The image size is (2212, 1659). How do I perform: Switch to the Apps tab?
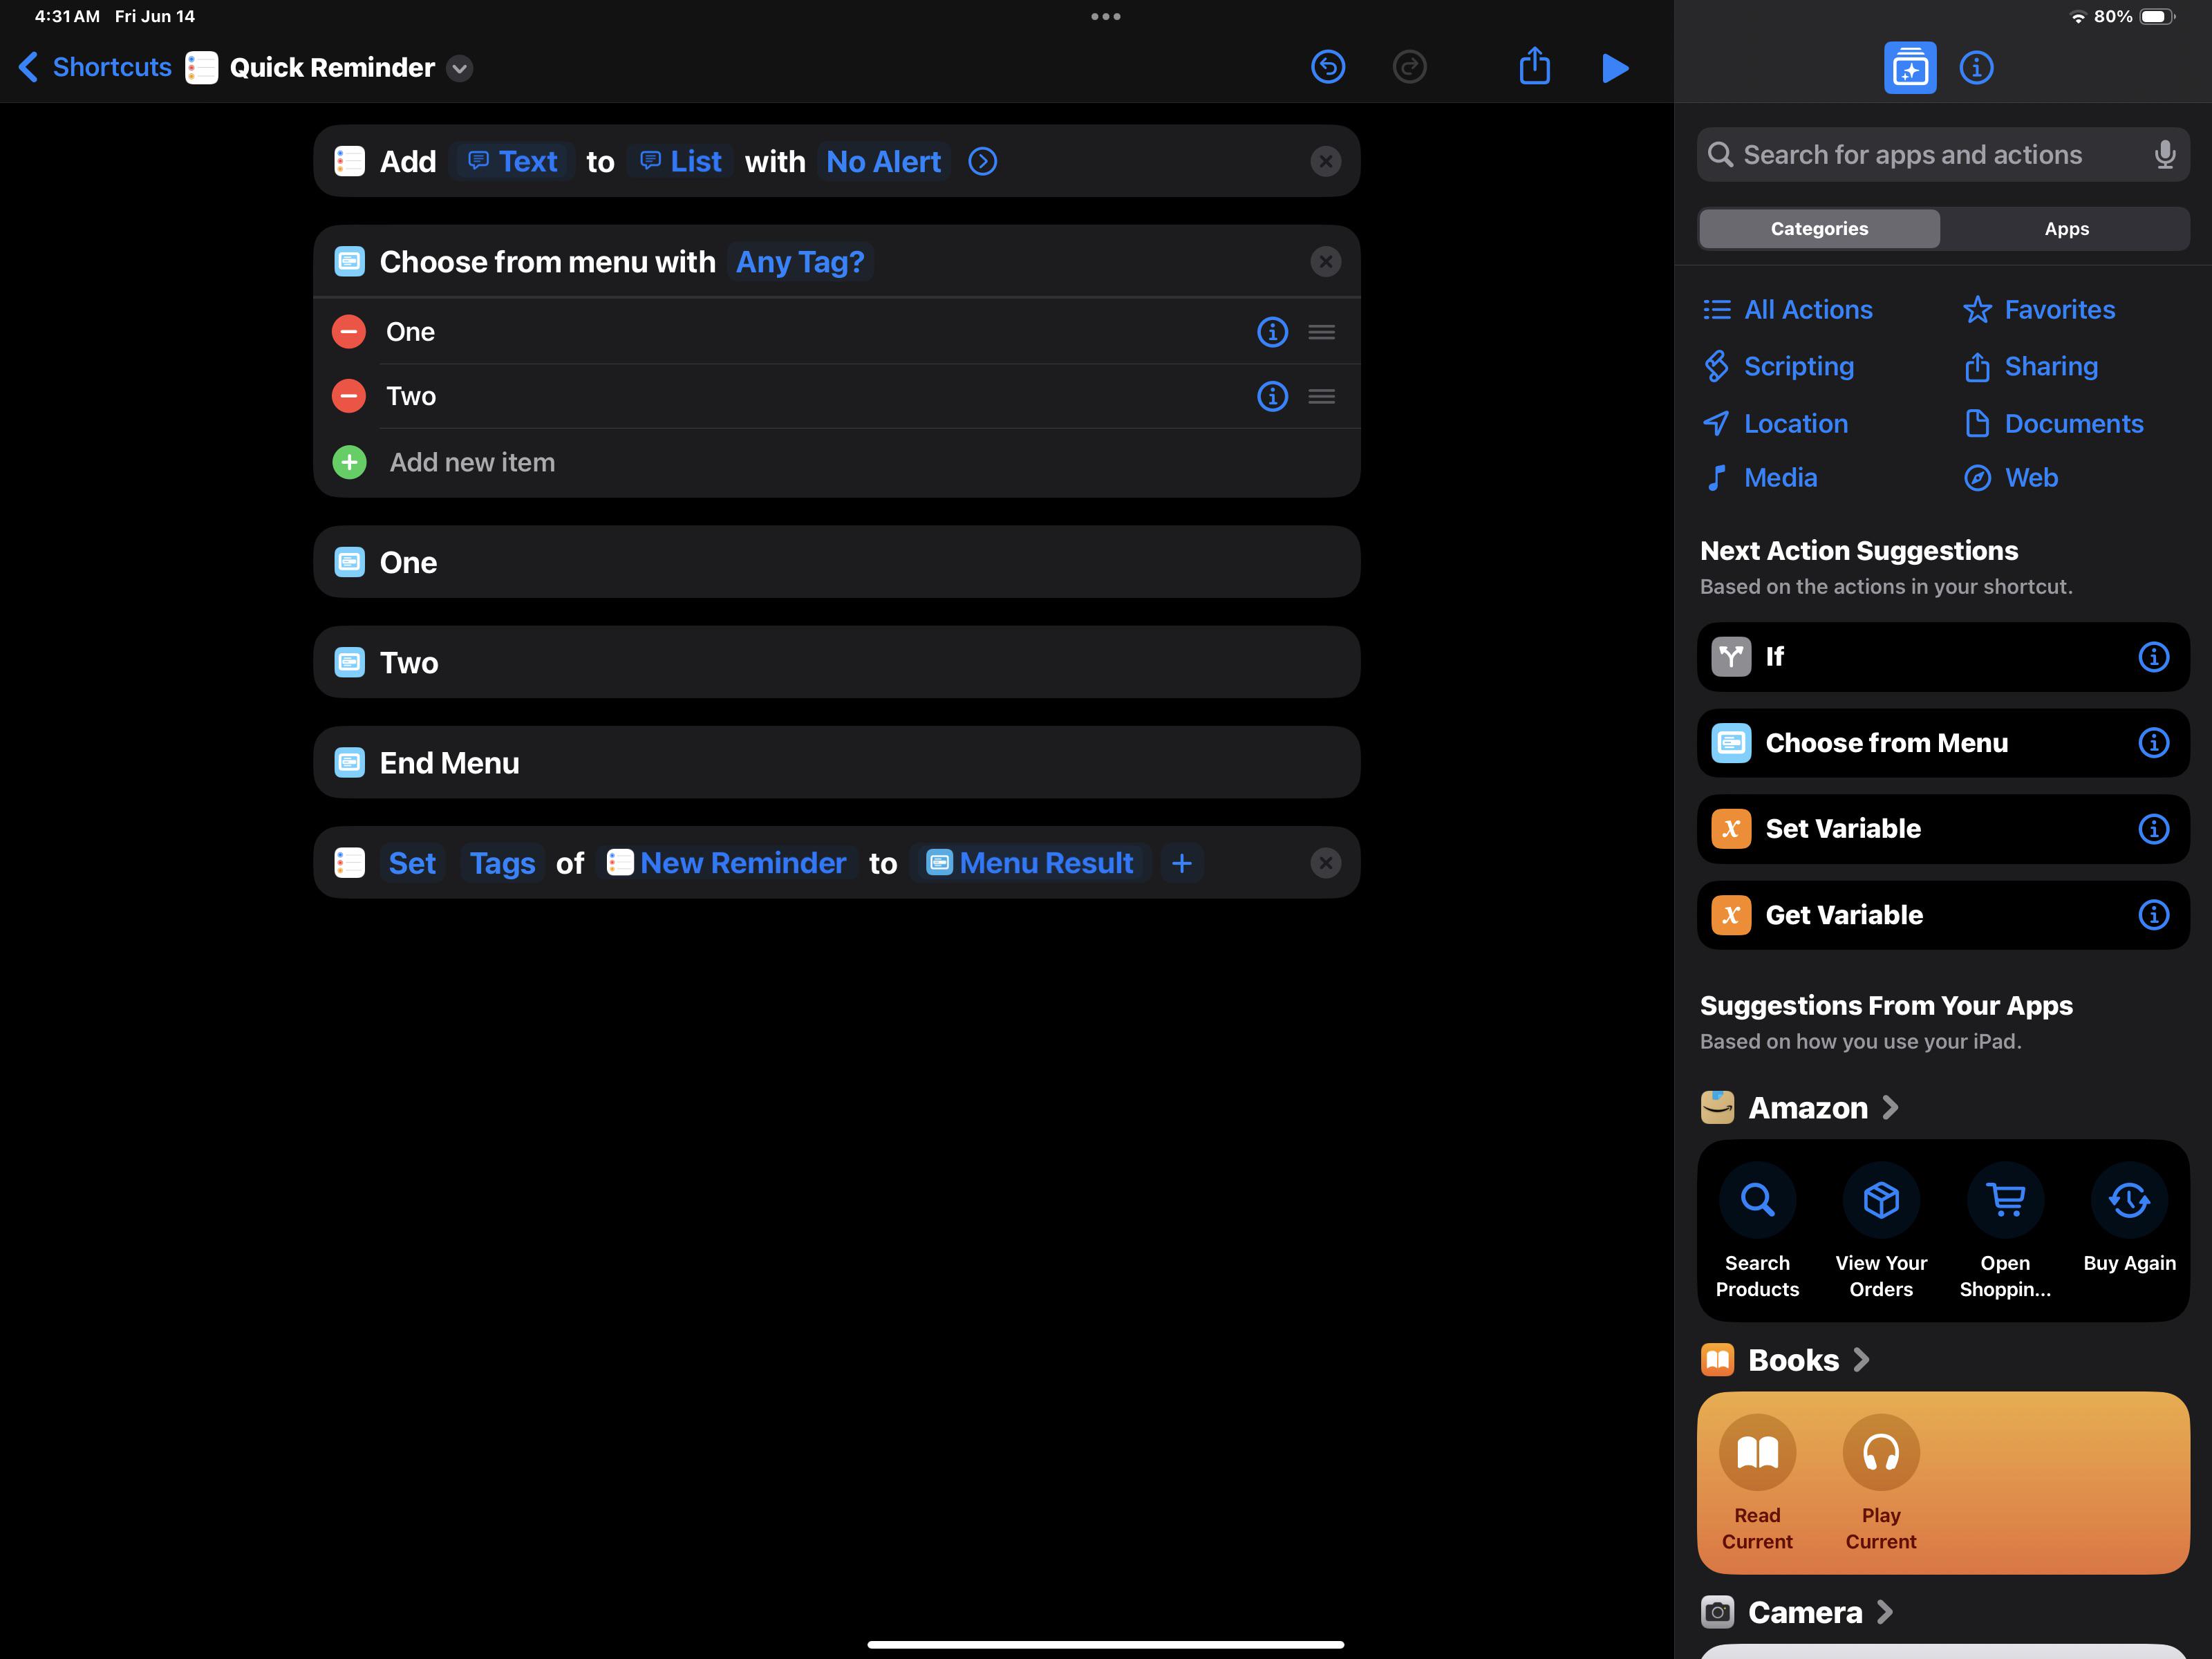(2066, 228)
